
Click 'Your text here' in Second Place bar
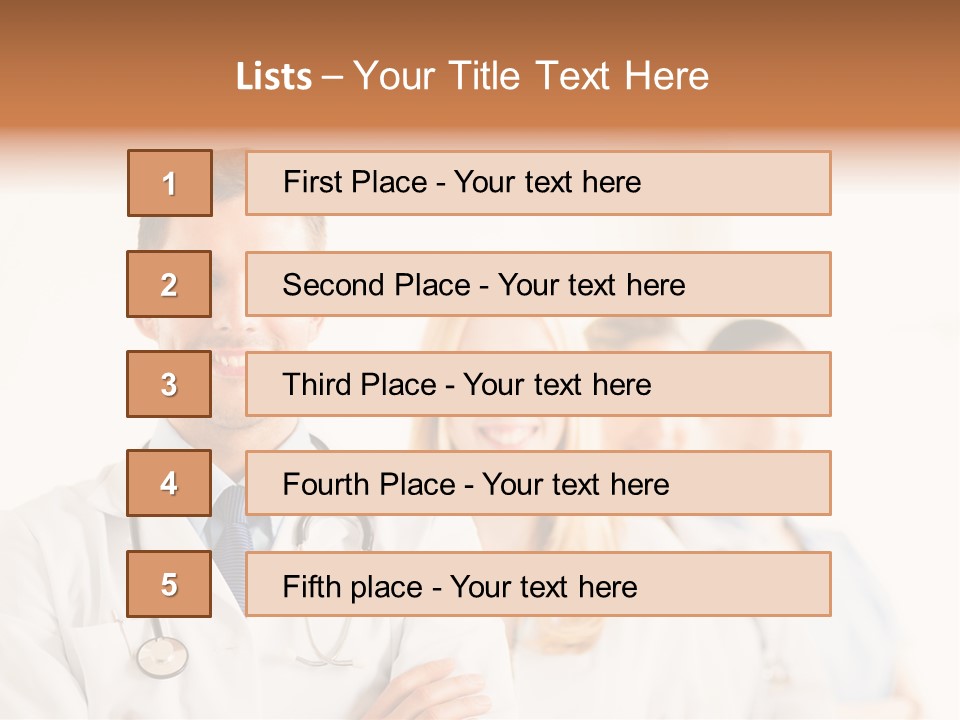pos(591,285)
